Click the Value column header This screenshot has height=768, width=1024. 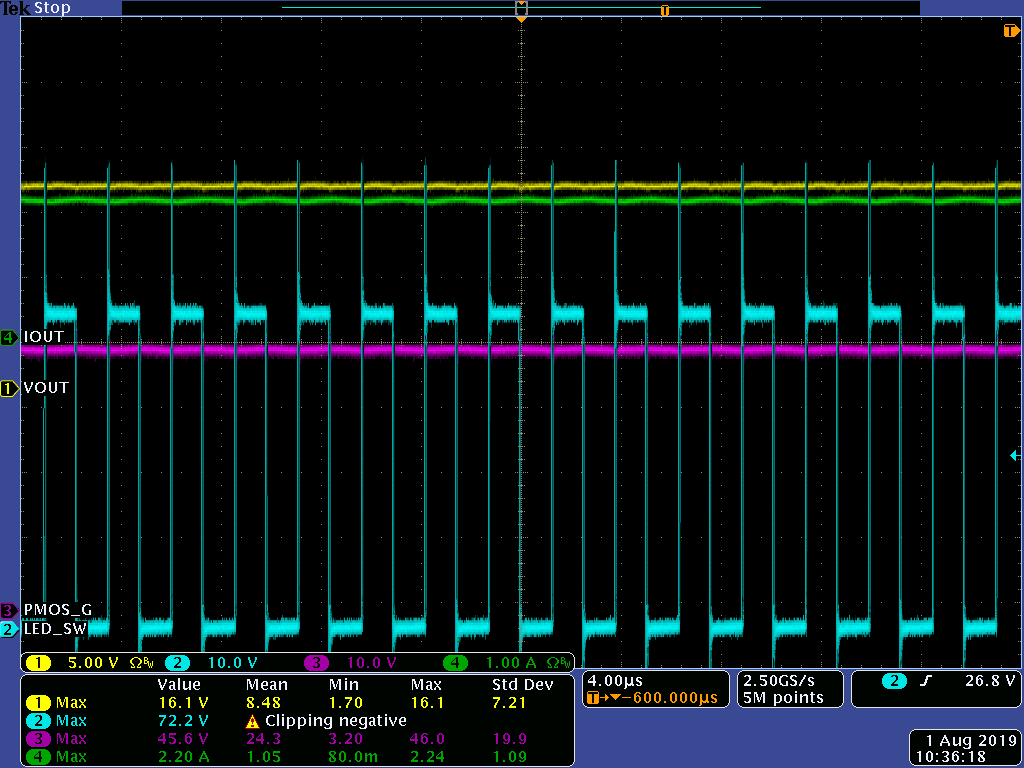(179, 685)
